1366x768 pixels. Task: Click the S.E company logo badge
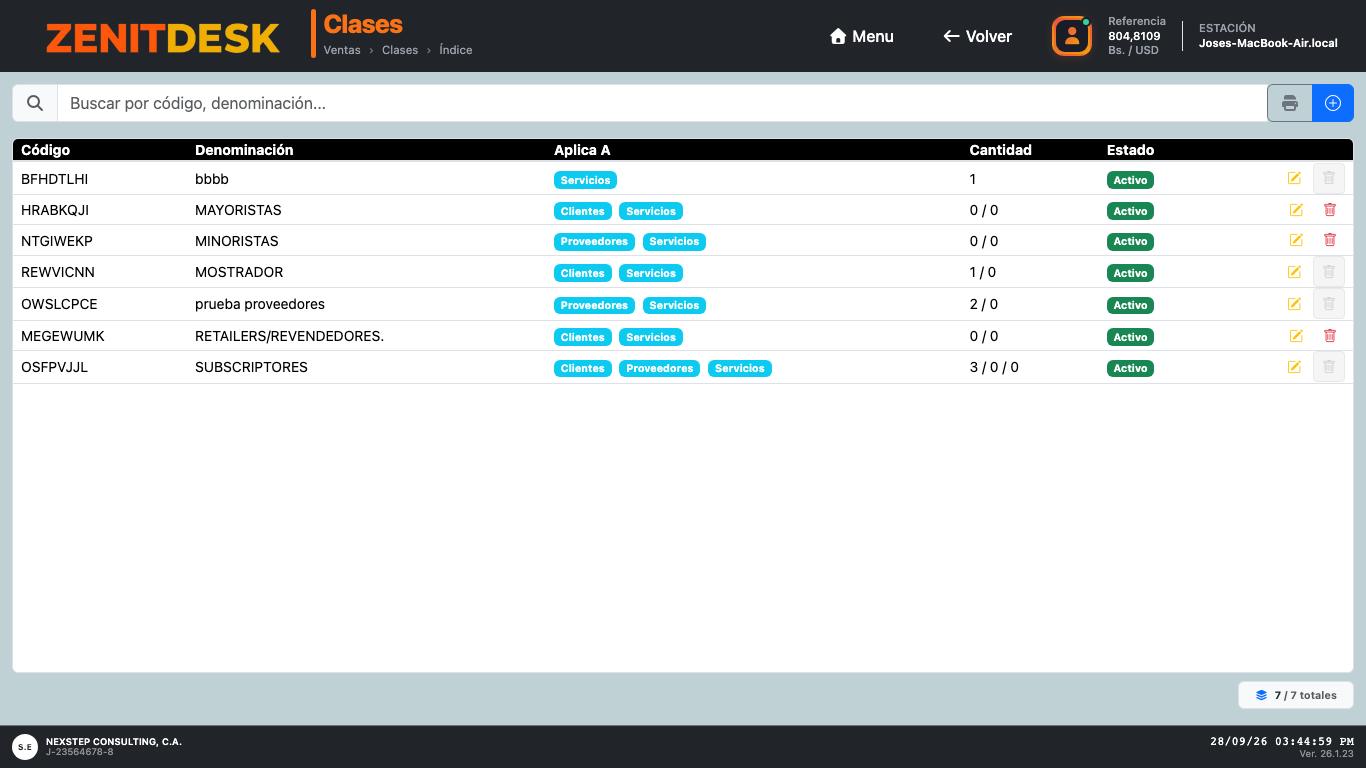(x=25, y=746)
